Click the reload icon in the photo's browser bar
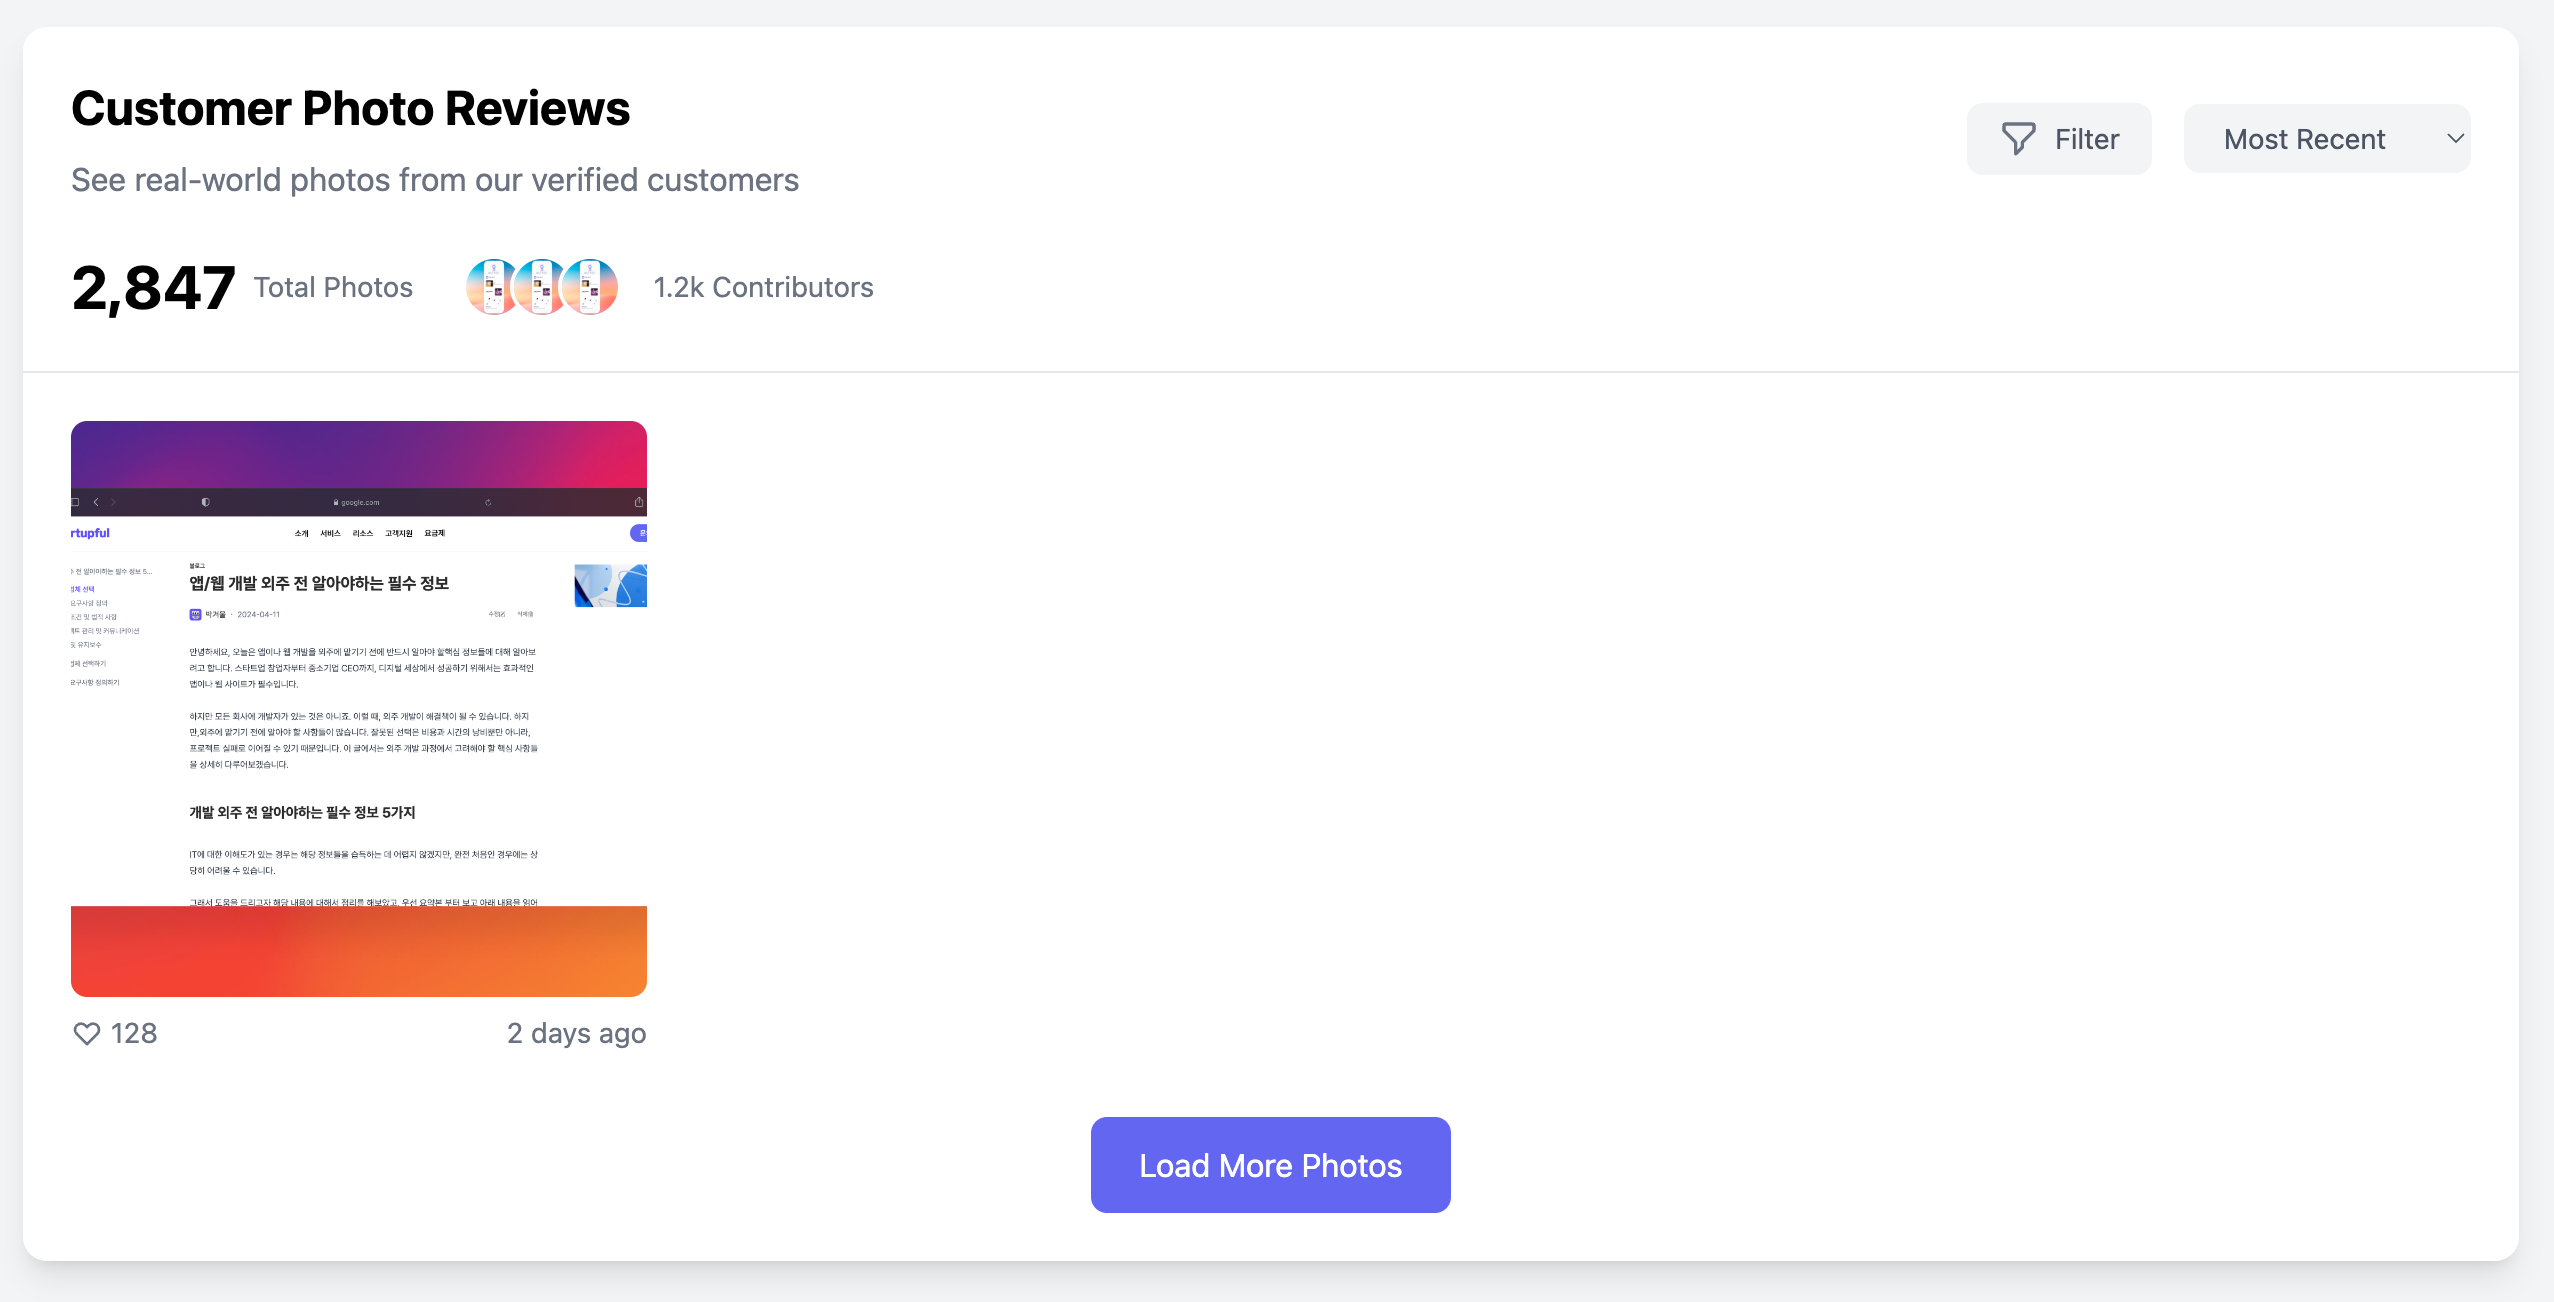The image size is (2554, 1302). 488,502
